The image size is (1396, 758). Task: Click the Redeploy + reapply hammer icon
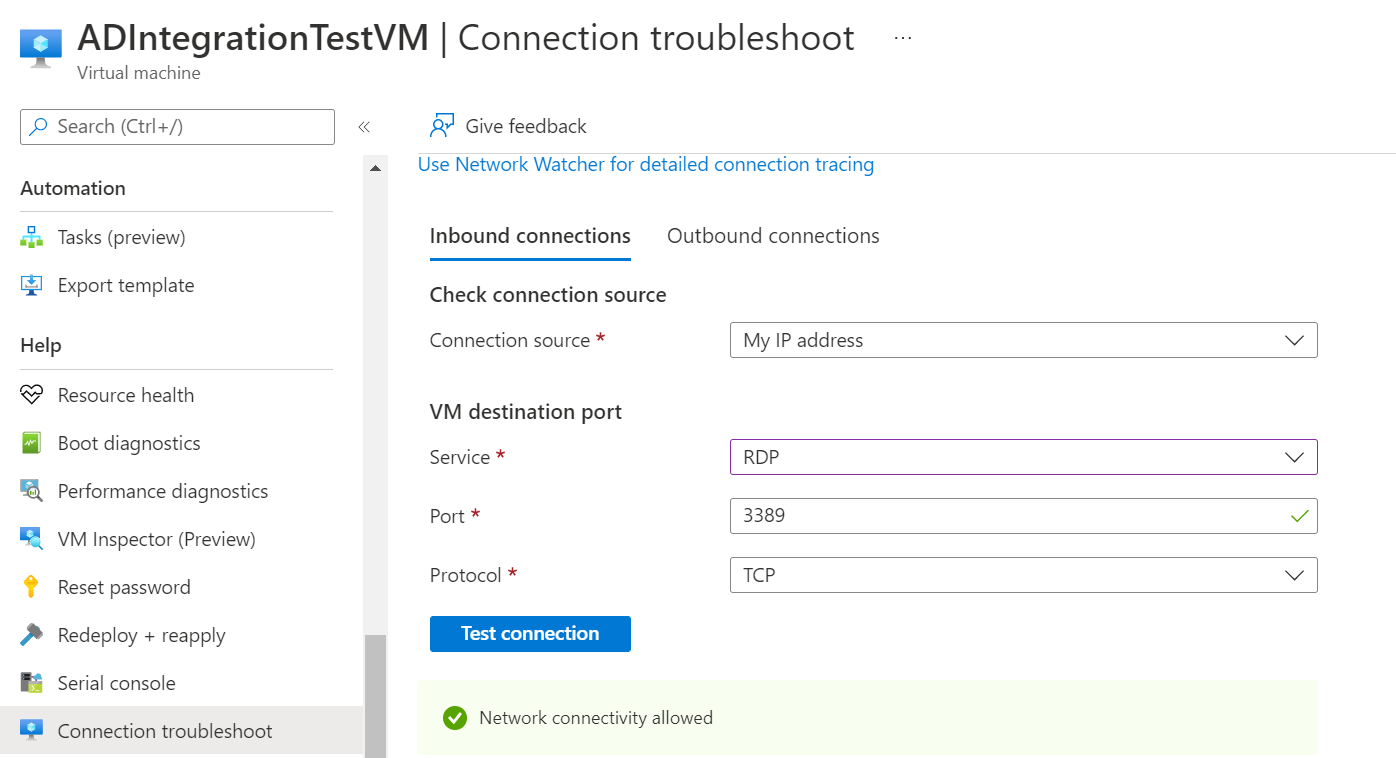pyautogui.click(x=32, y=635)
